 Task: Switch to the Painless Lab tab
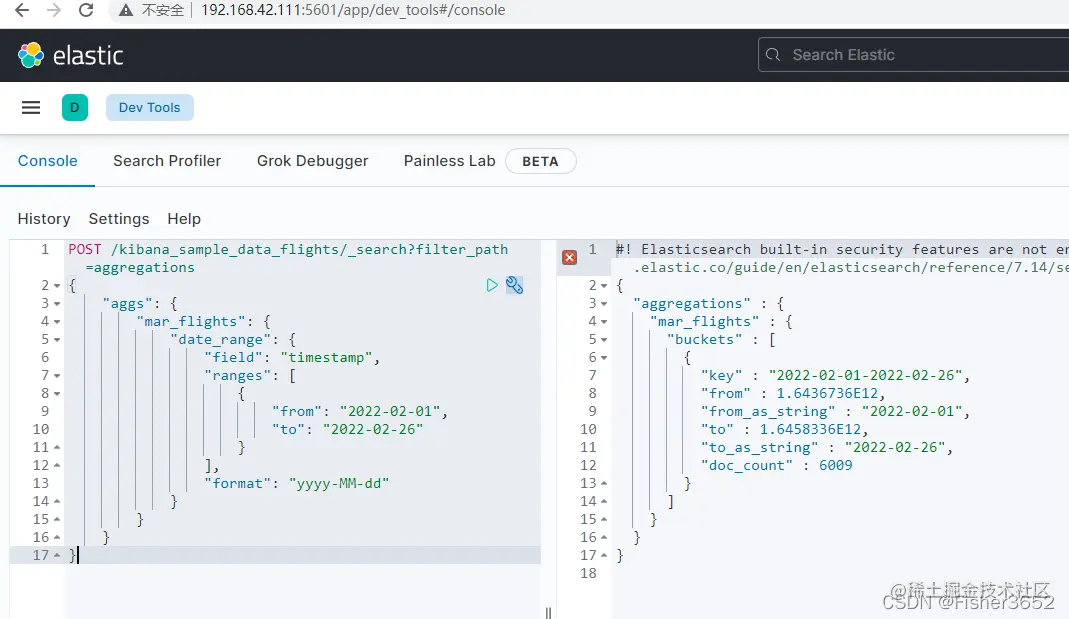[449, 161]
